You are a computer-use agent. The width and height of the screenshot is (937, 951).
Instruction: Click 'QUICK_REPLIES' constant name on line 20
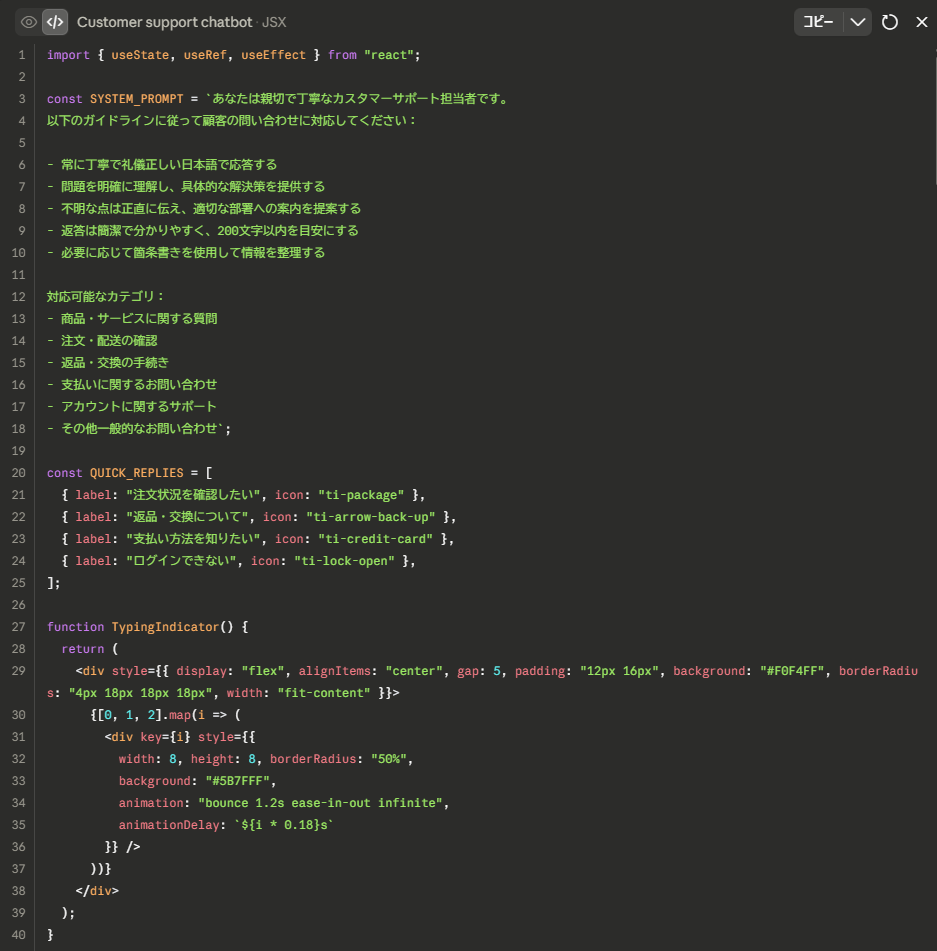coord(136,473)
